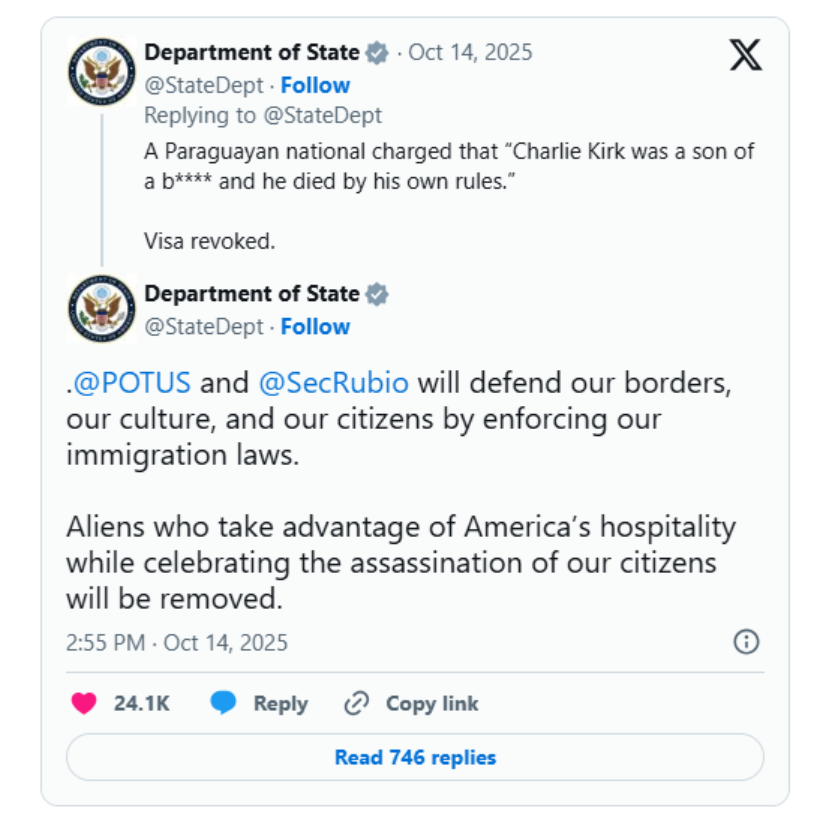This screenshot has width=826, height=832.
Task: Follow StateDept from the top tweet
Action: point(315,85)
